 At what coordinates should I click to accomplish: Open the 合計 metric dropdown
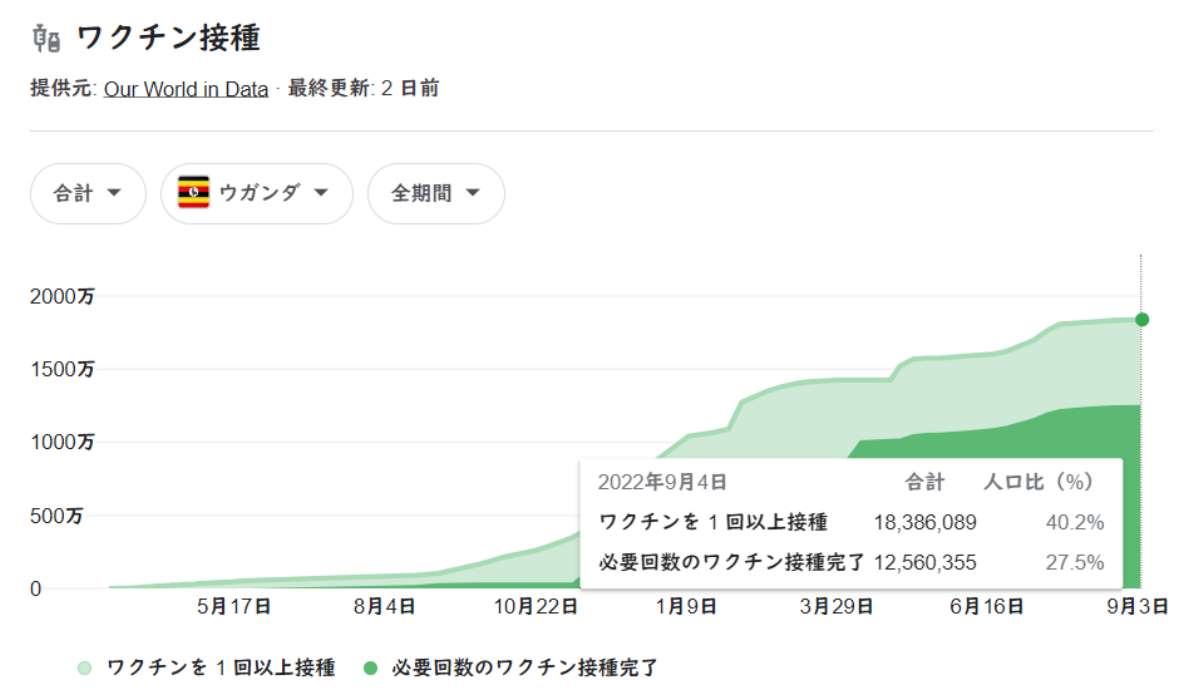[88, 193]
